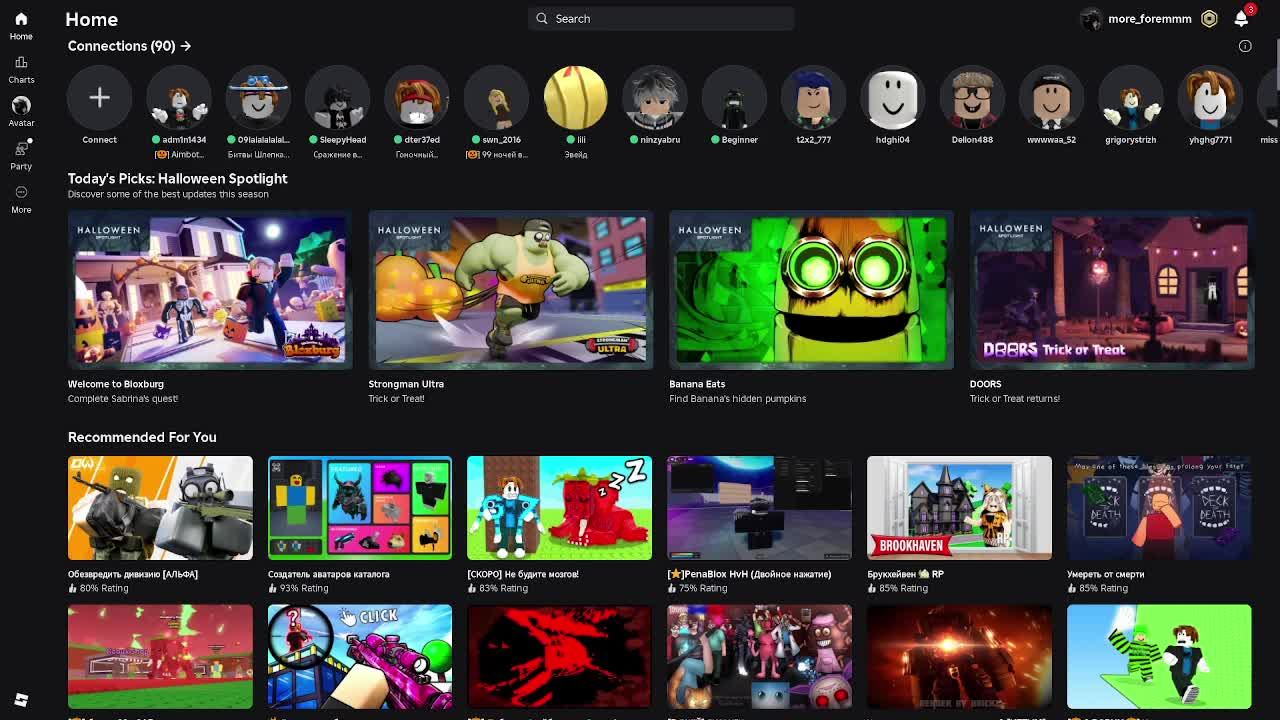Open the Welcome to Bloxburg thumbnail

210,290
